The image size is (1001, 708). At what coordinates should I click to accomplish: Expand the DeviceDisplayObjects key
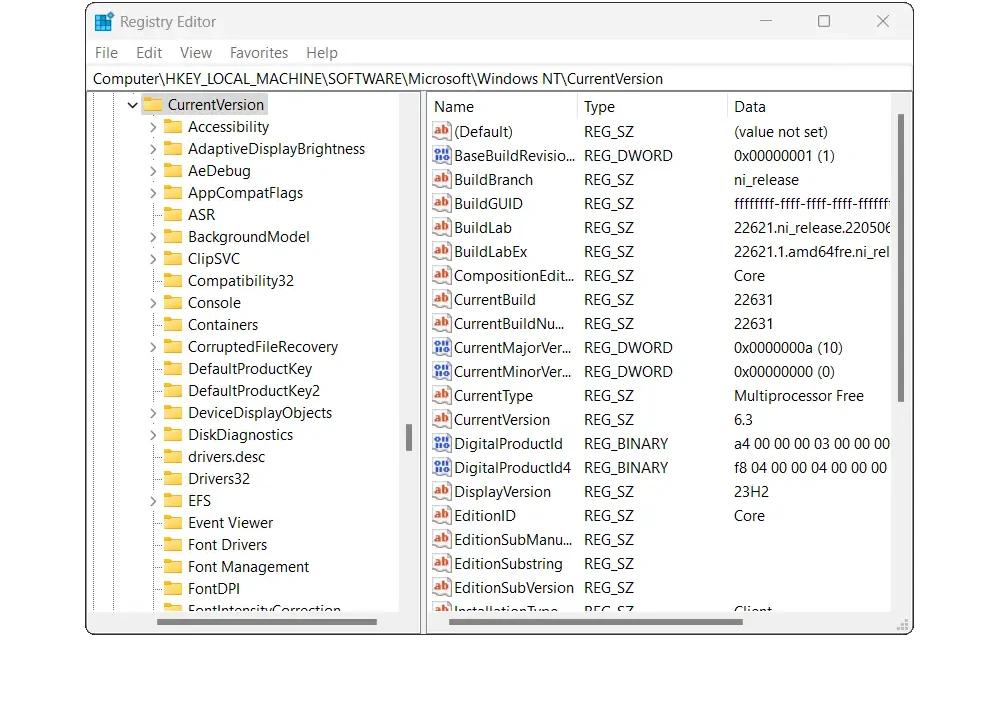[x=153, y=413]
